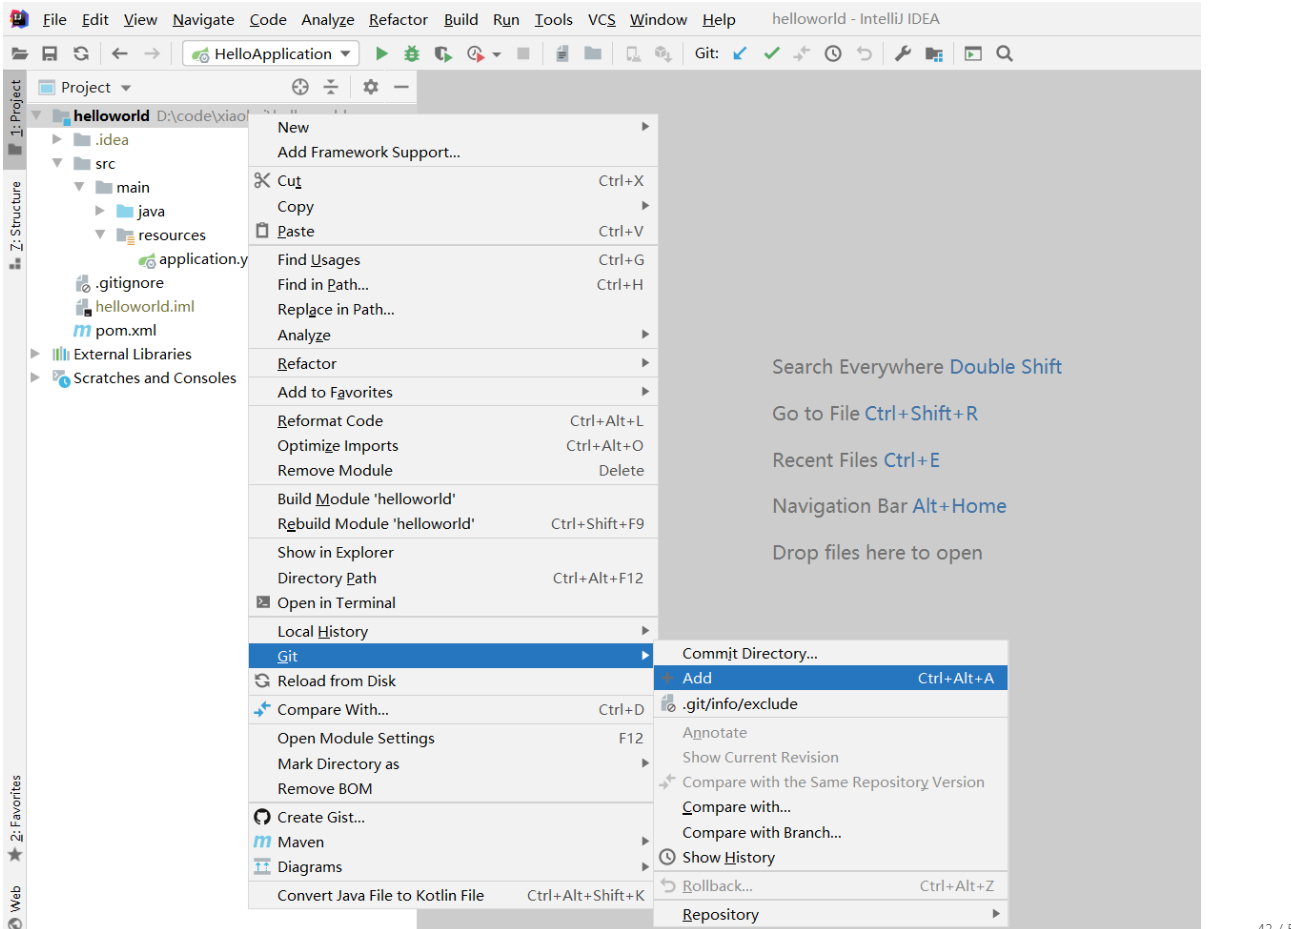1291x929 pixels.
Task: Choose Reformat Code in context menu
Action: click(453, 421)
